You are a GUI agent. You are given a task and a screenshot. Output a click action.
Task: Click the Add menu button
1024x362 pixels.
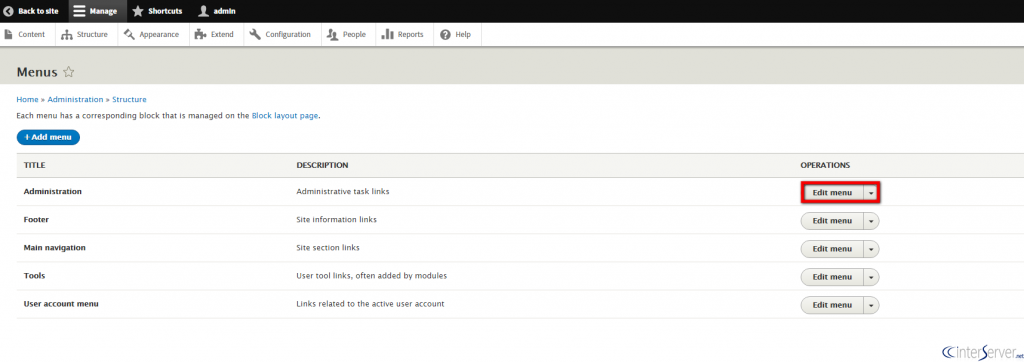[x=48, y=137]
